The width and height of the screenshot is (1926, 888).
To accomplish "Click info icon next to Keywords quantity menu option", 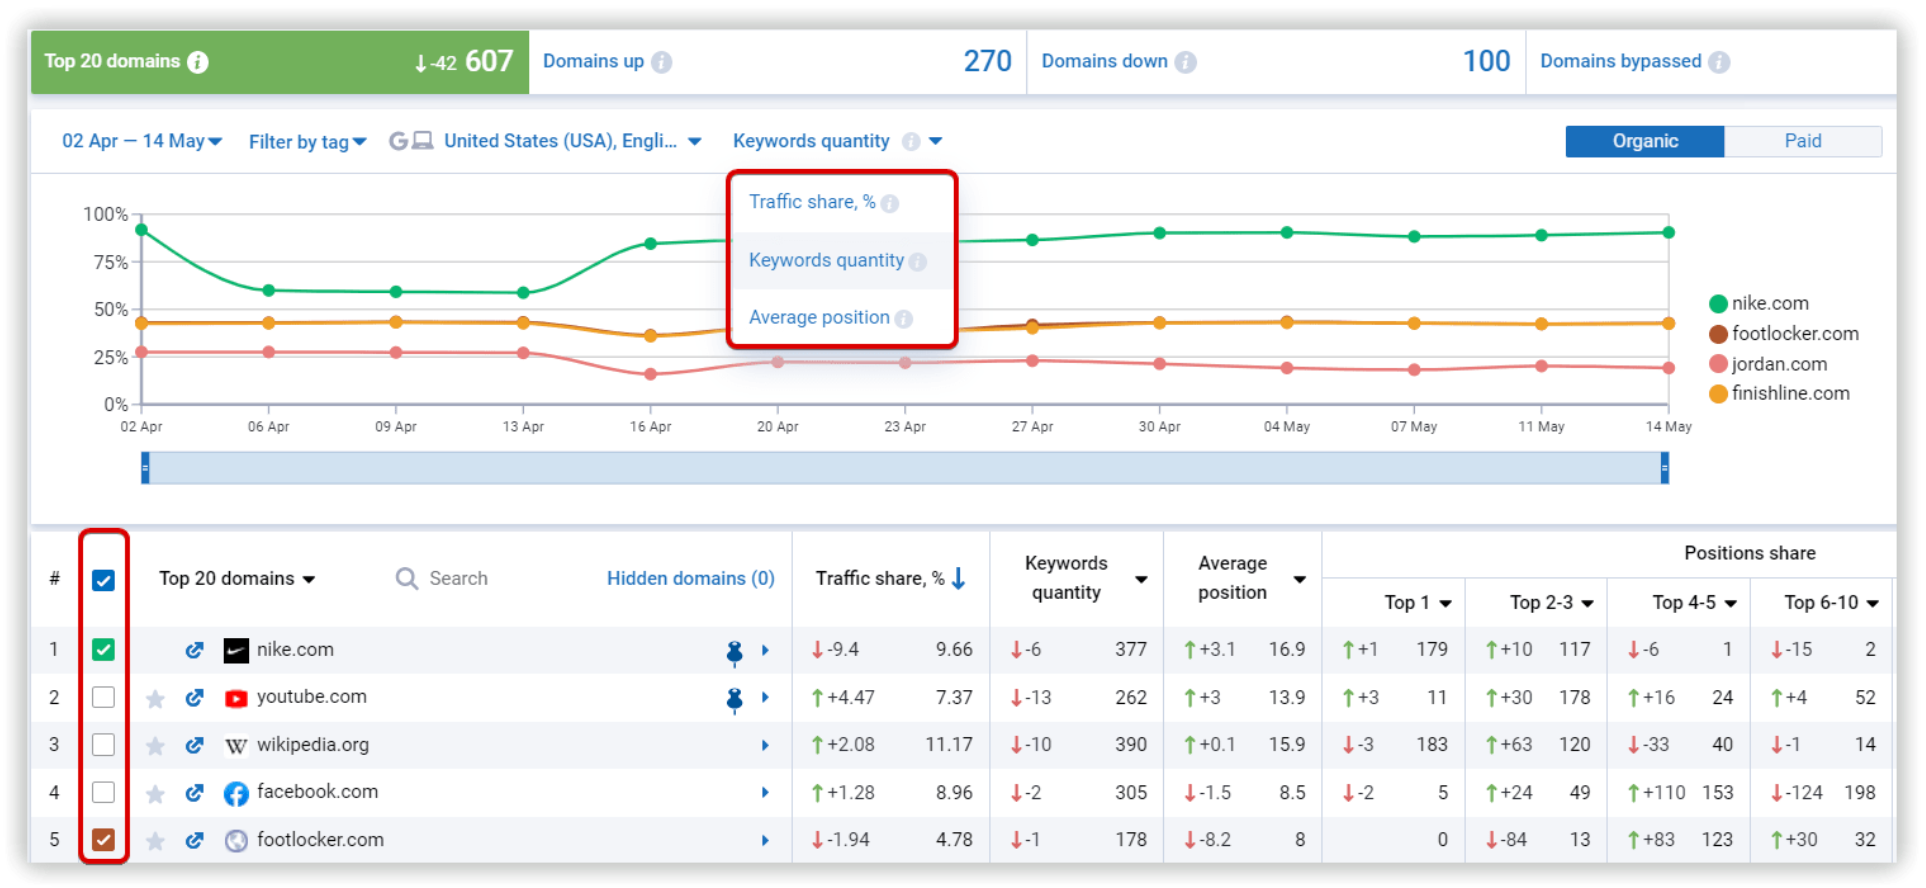I will pos(918,262).
